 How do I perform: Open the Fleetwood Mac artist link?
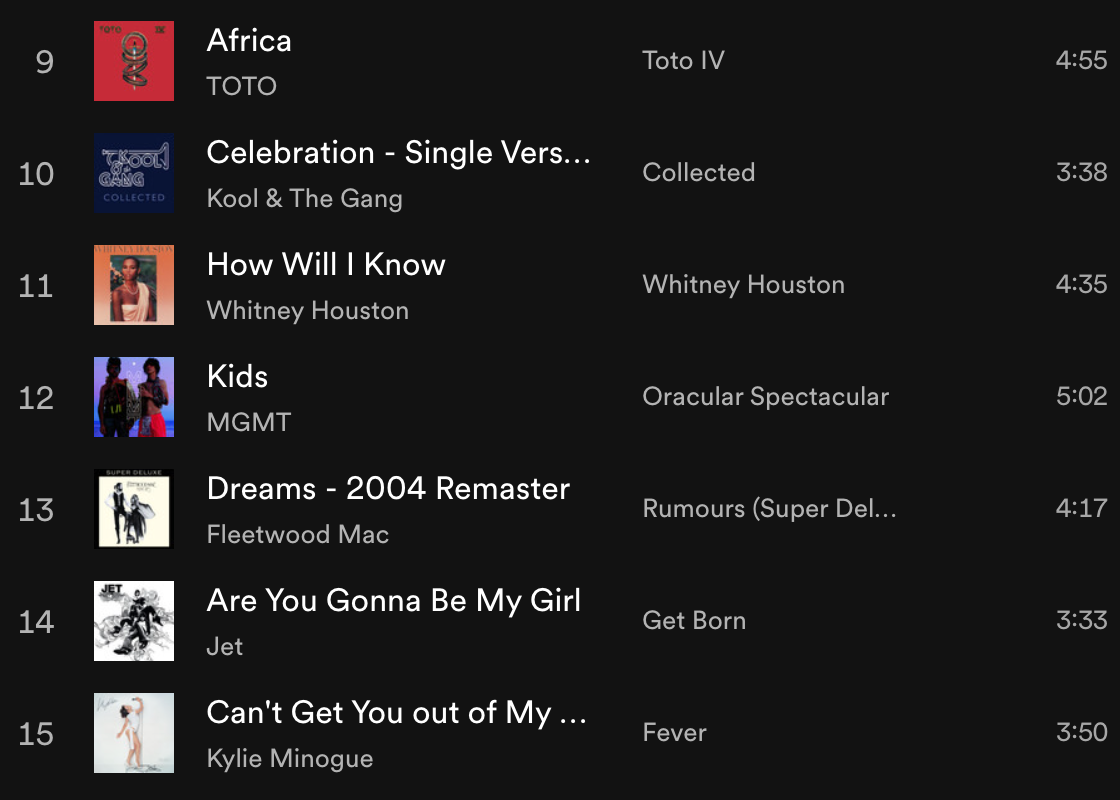click(297, 534)
